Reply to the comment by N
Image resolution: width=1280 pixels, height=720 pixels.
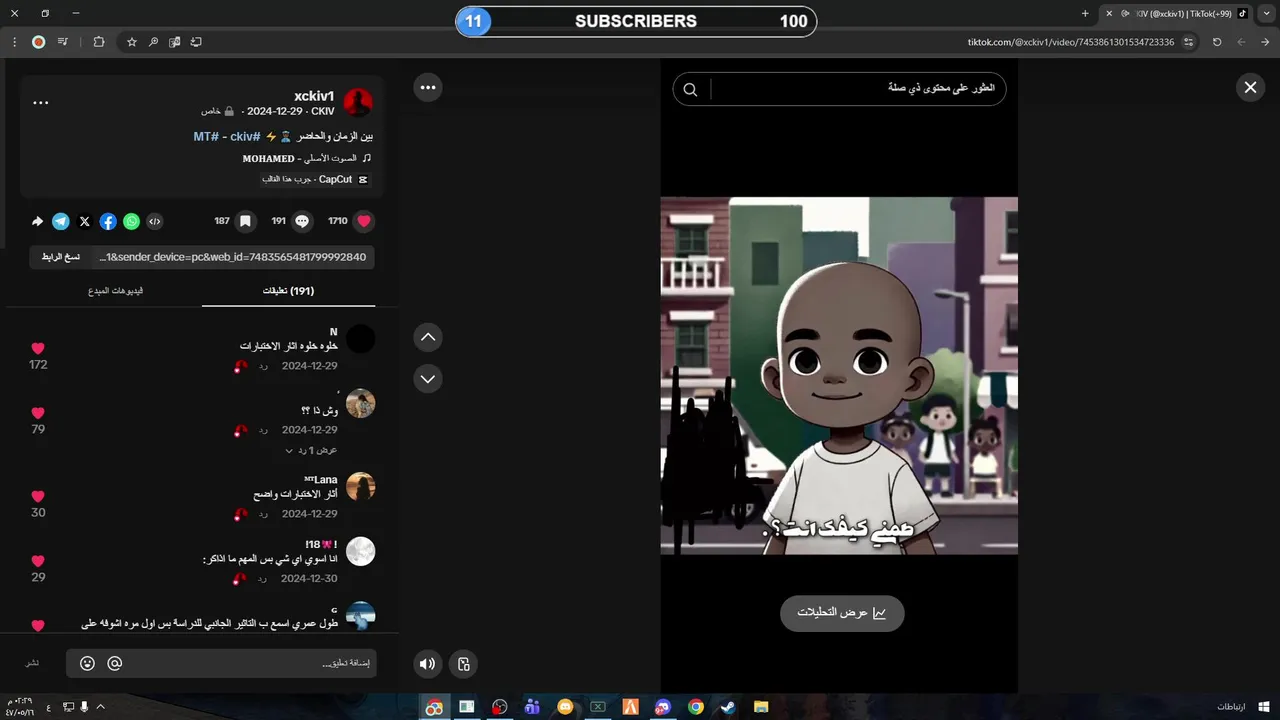pos(263,366)
